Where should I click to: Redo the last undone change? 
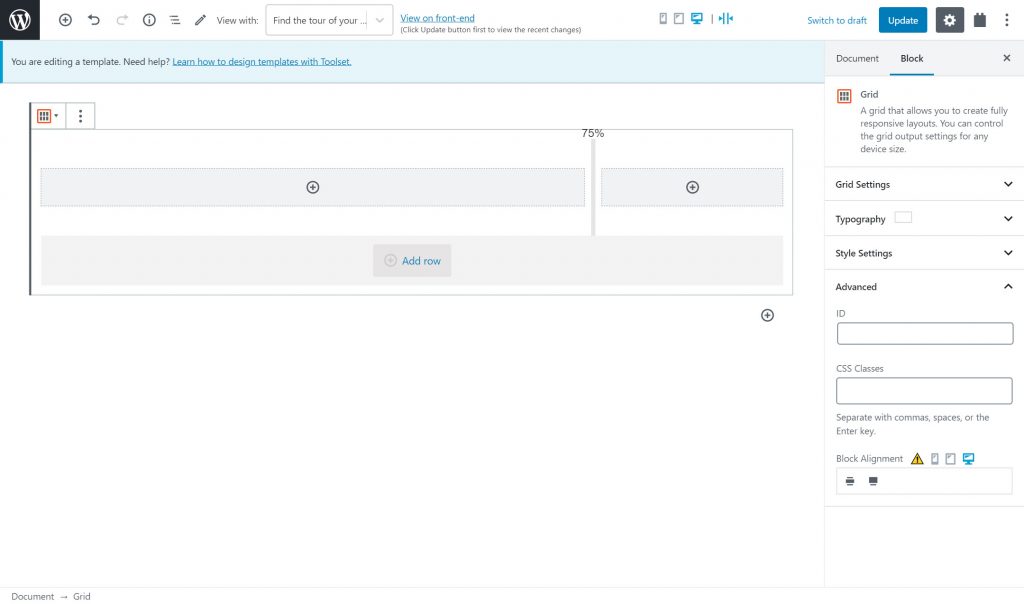click(x=122, y=20)
